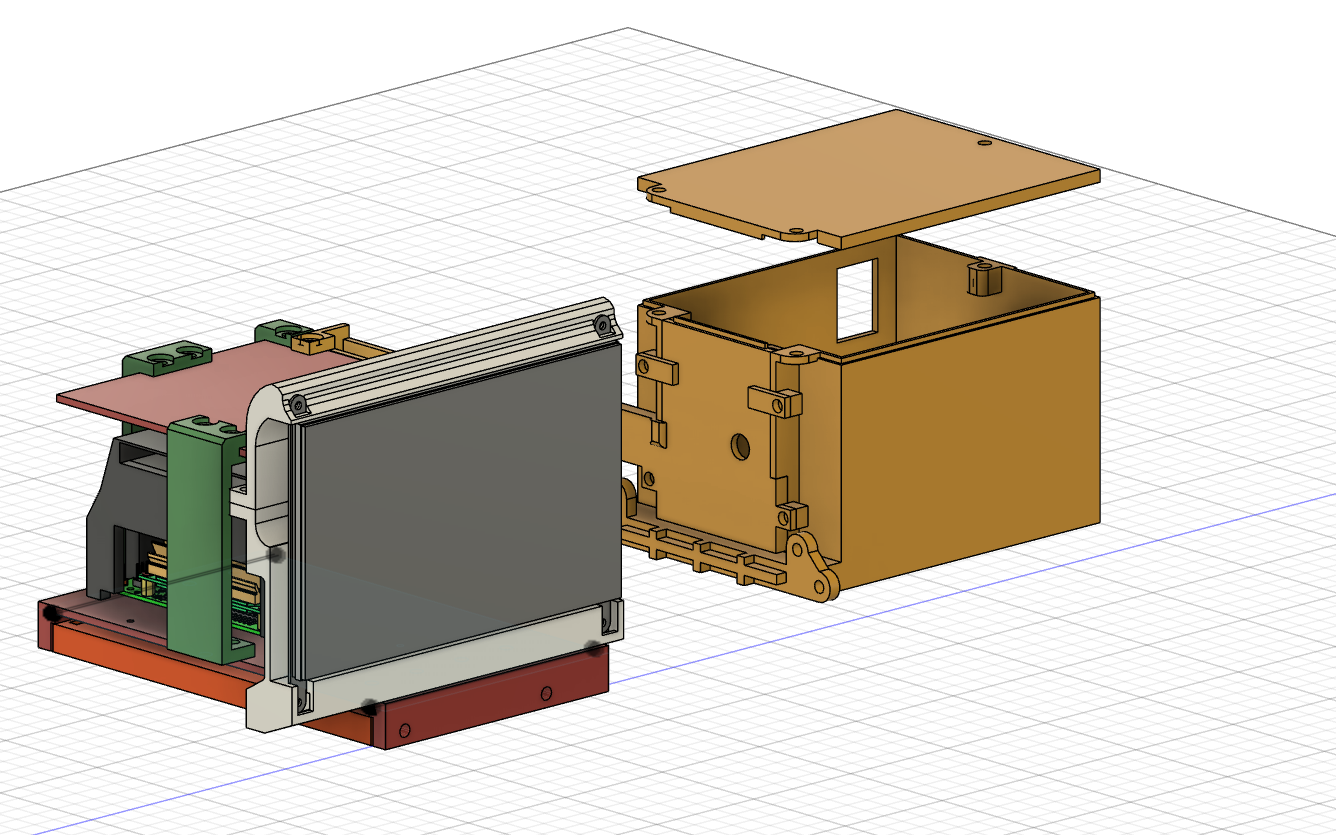Click the tall green vertical bracket

pos(199,540)
